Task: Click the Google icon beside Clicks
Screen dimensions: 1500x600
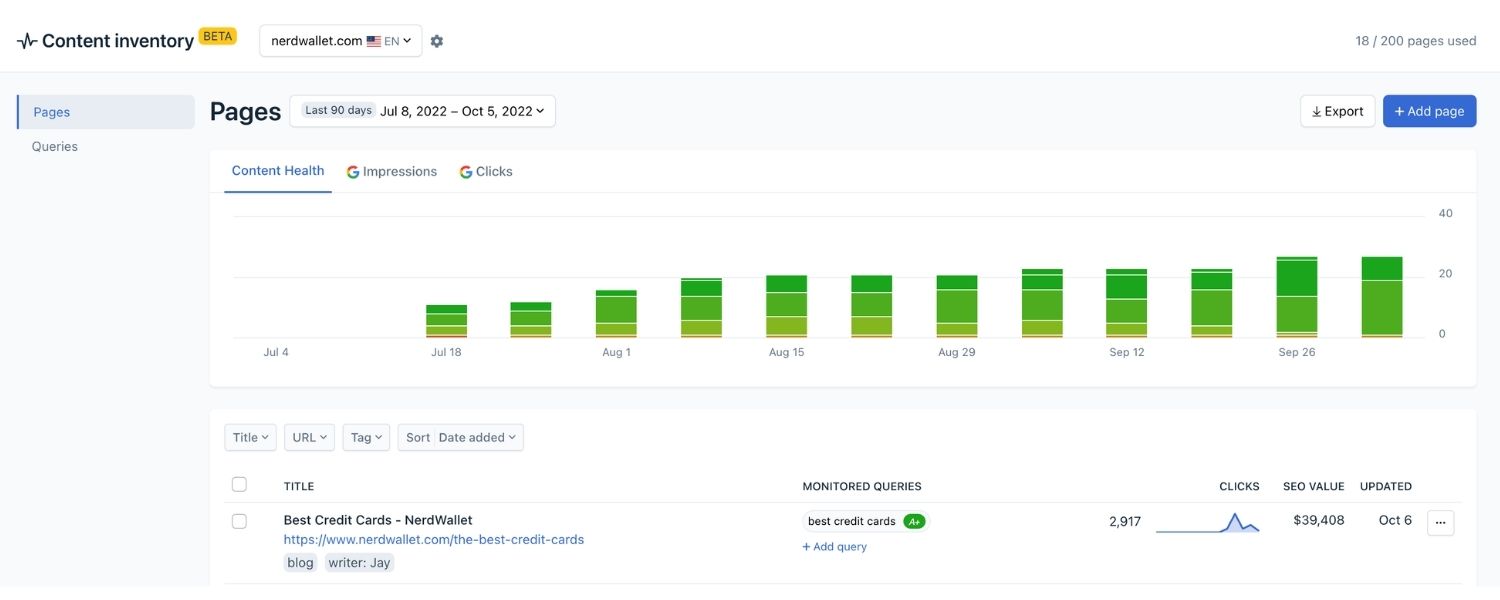Action: (x=464, y=170)
